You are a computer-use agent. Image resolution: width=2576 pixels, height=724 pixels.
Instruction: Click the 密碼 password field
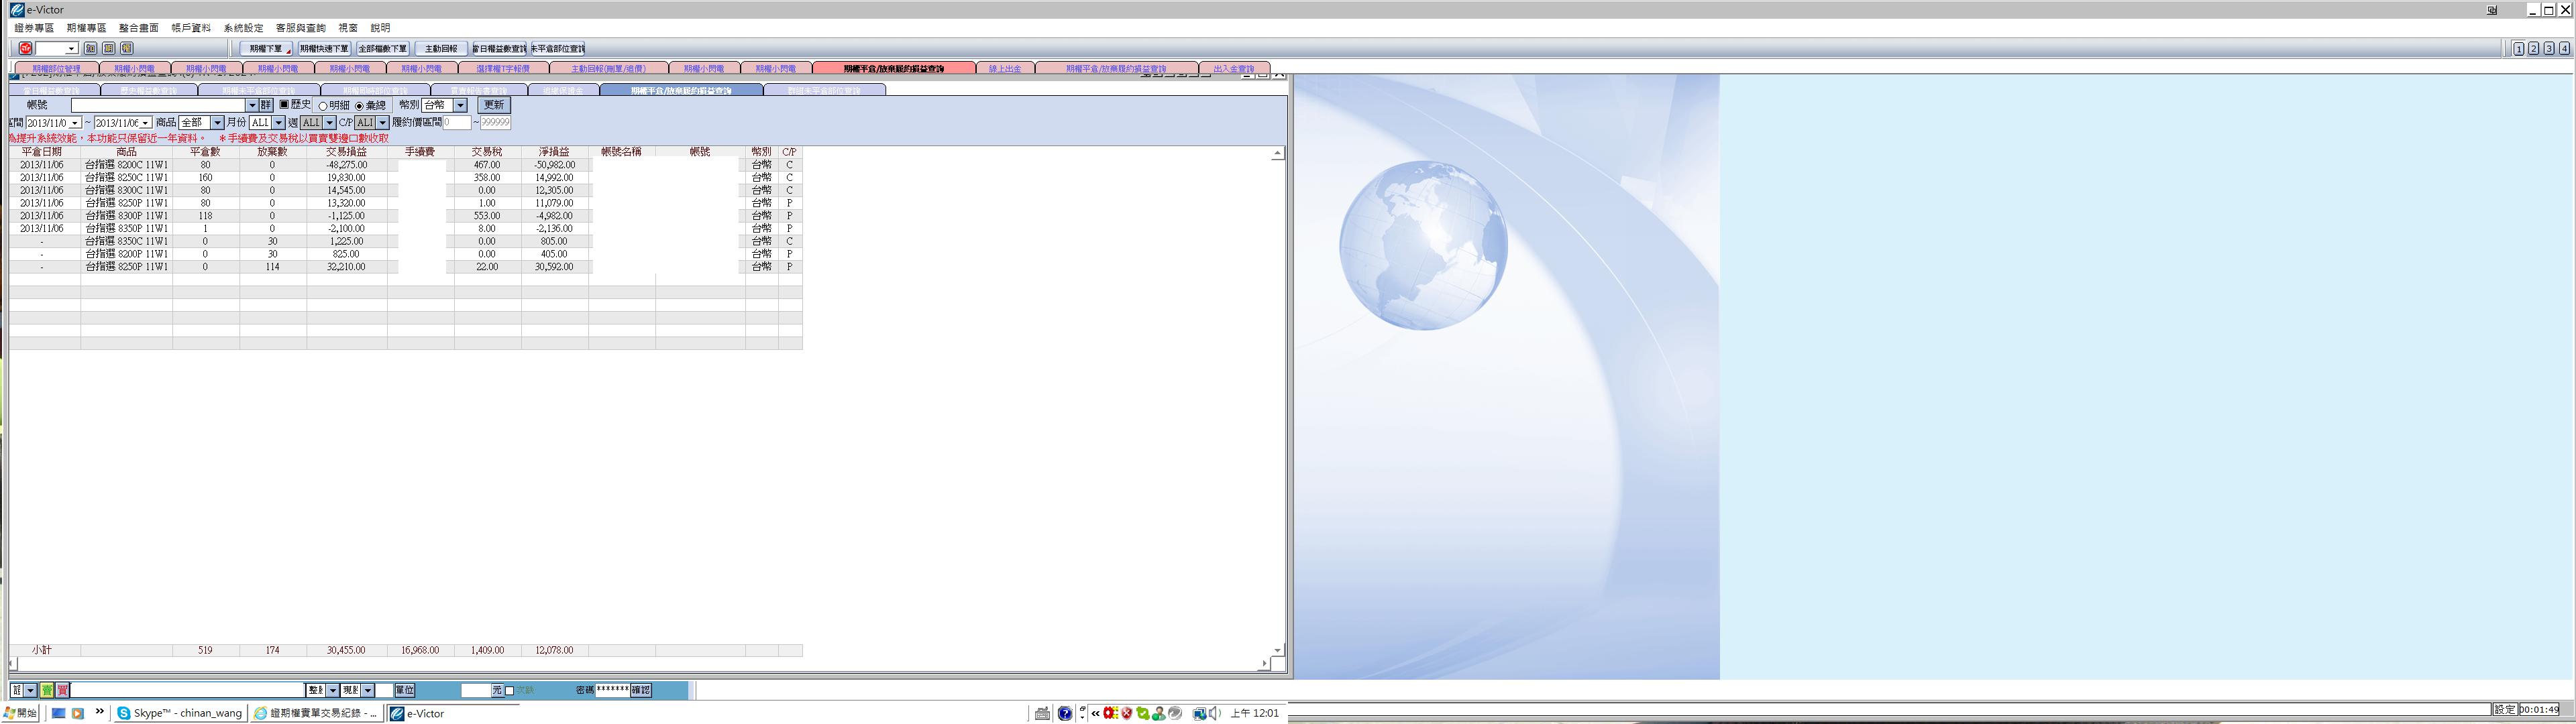pyautogui.click(x=613, y=691)
